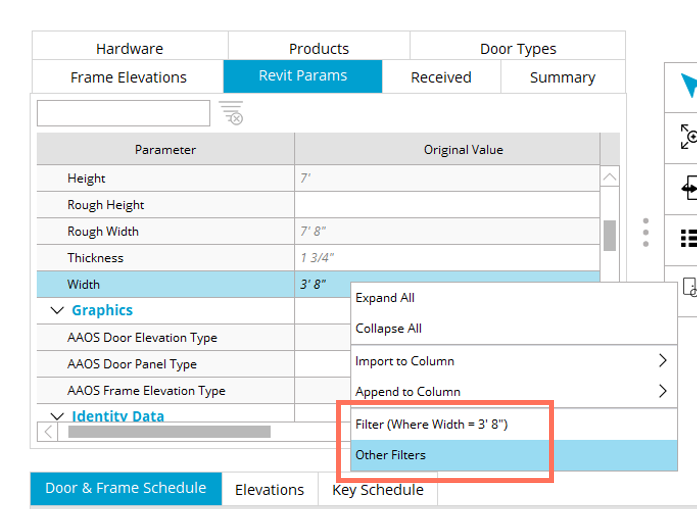Click the horizontal scrollbar thumb

coord(169,432)
